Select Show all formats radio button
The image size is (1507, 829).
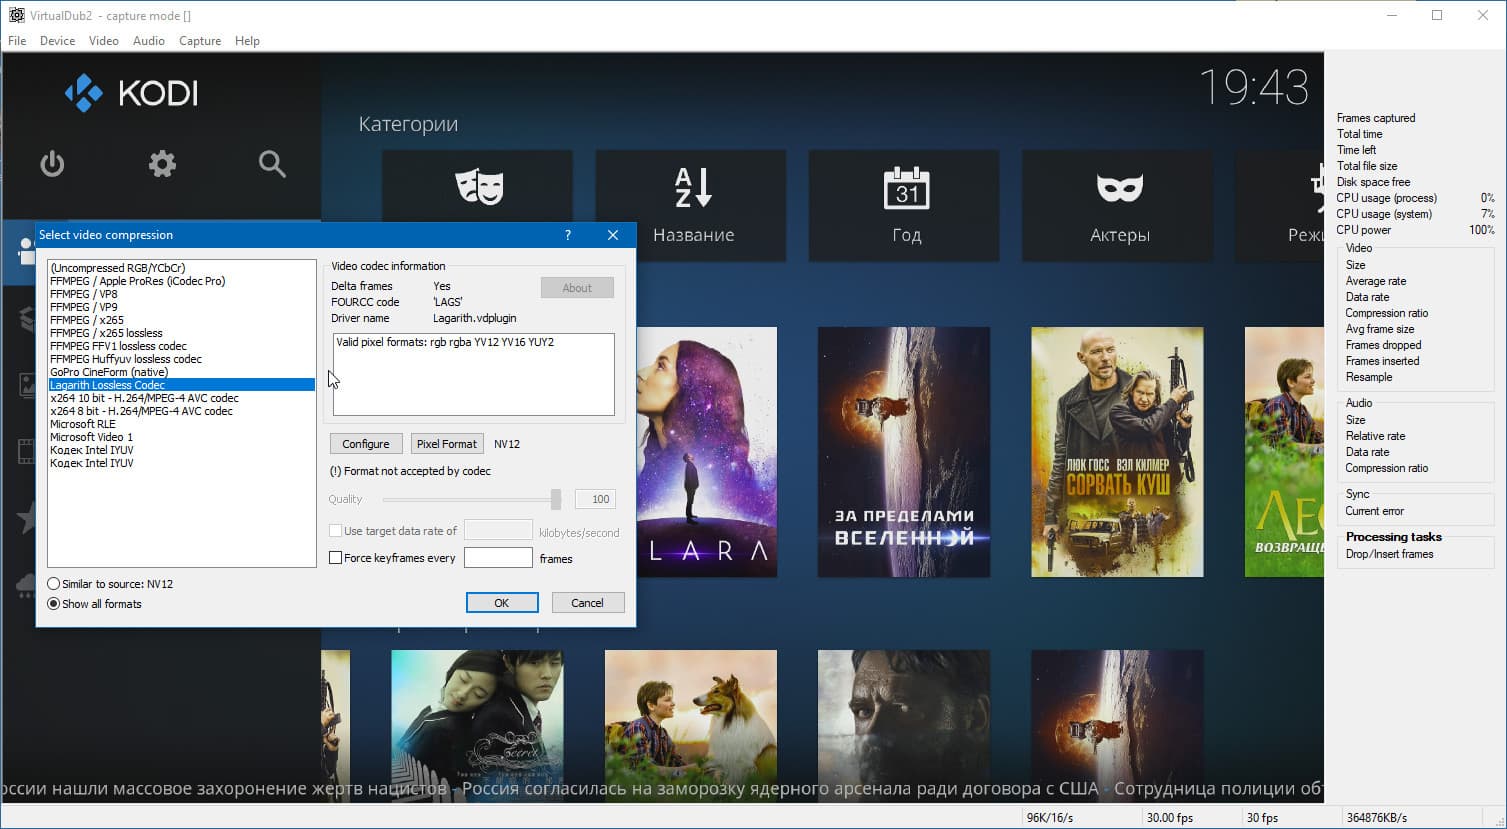[x=54, y=604]
